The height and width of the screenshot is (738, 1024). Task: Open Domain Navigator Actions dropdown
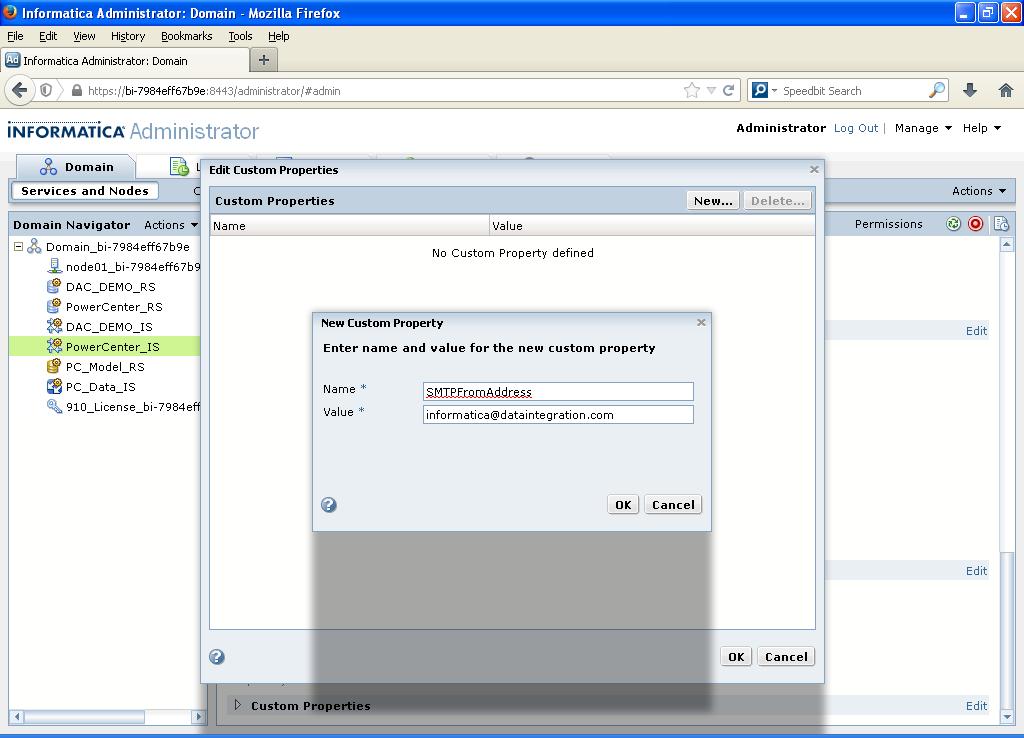click(x=171, y=225)
